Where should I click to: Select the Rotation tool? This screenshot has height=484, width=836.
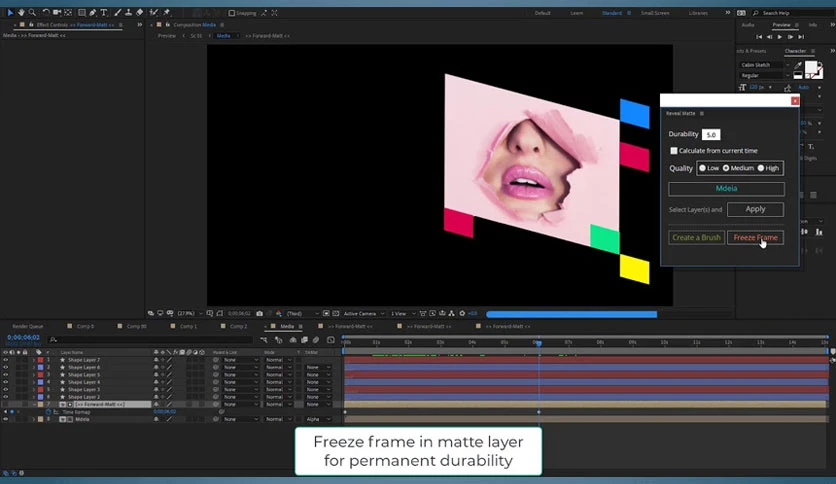tap(46, 12)
